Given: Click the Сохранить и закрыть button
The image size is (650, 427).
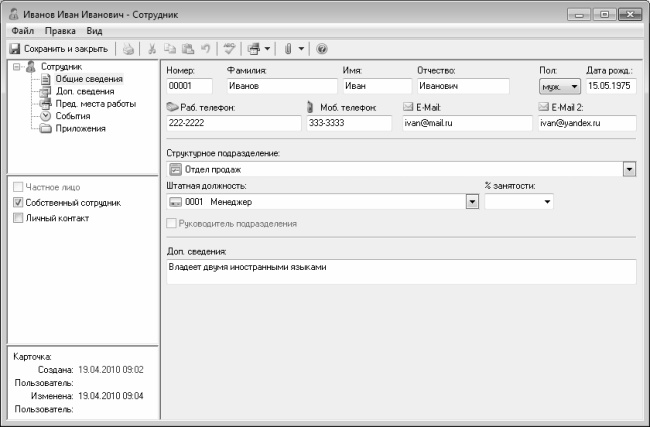Looking at the screenshot, I should pyautogui.click(x=58, y=48).
